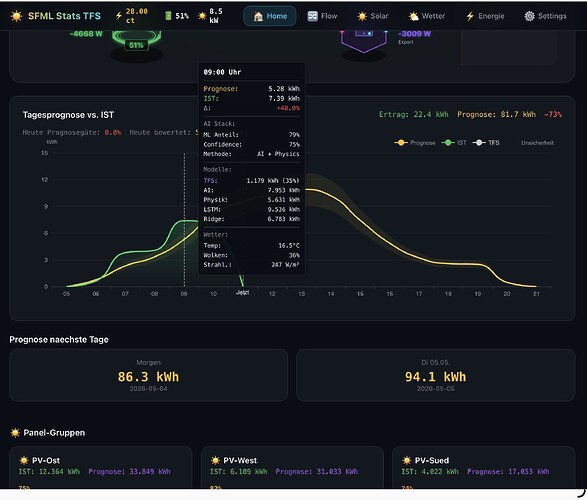Click the lightning icon in Energie tab
Image resolution: width=587 pixels, height=500 pixels.
tap(470, 16)
